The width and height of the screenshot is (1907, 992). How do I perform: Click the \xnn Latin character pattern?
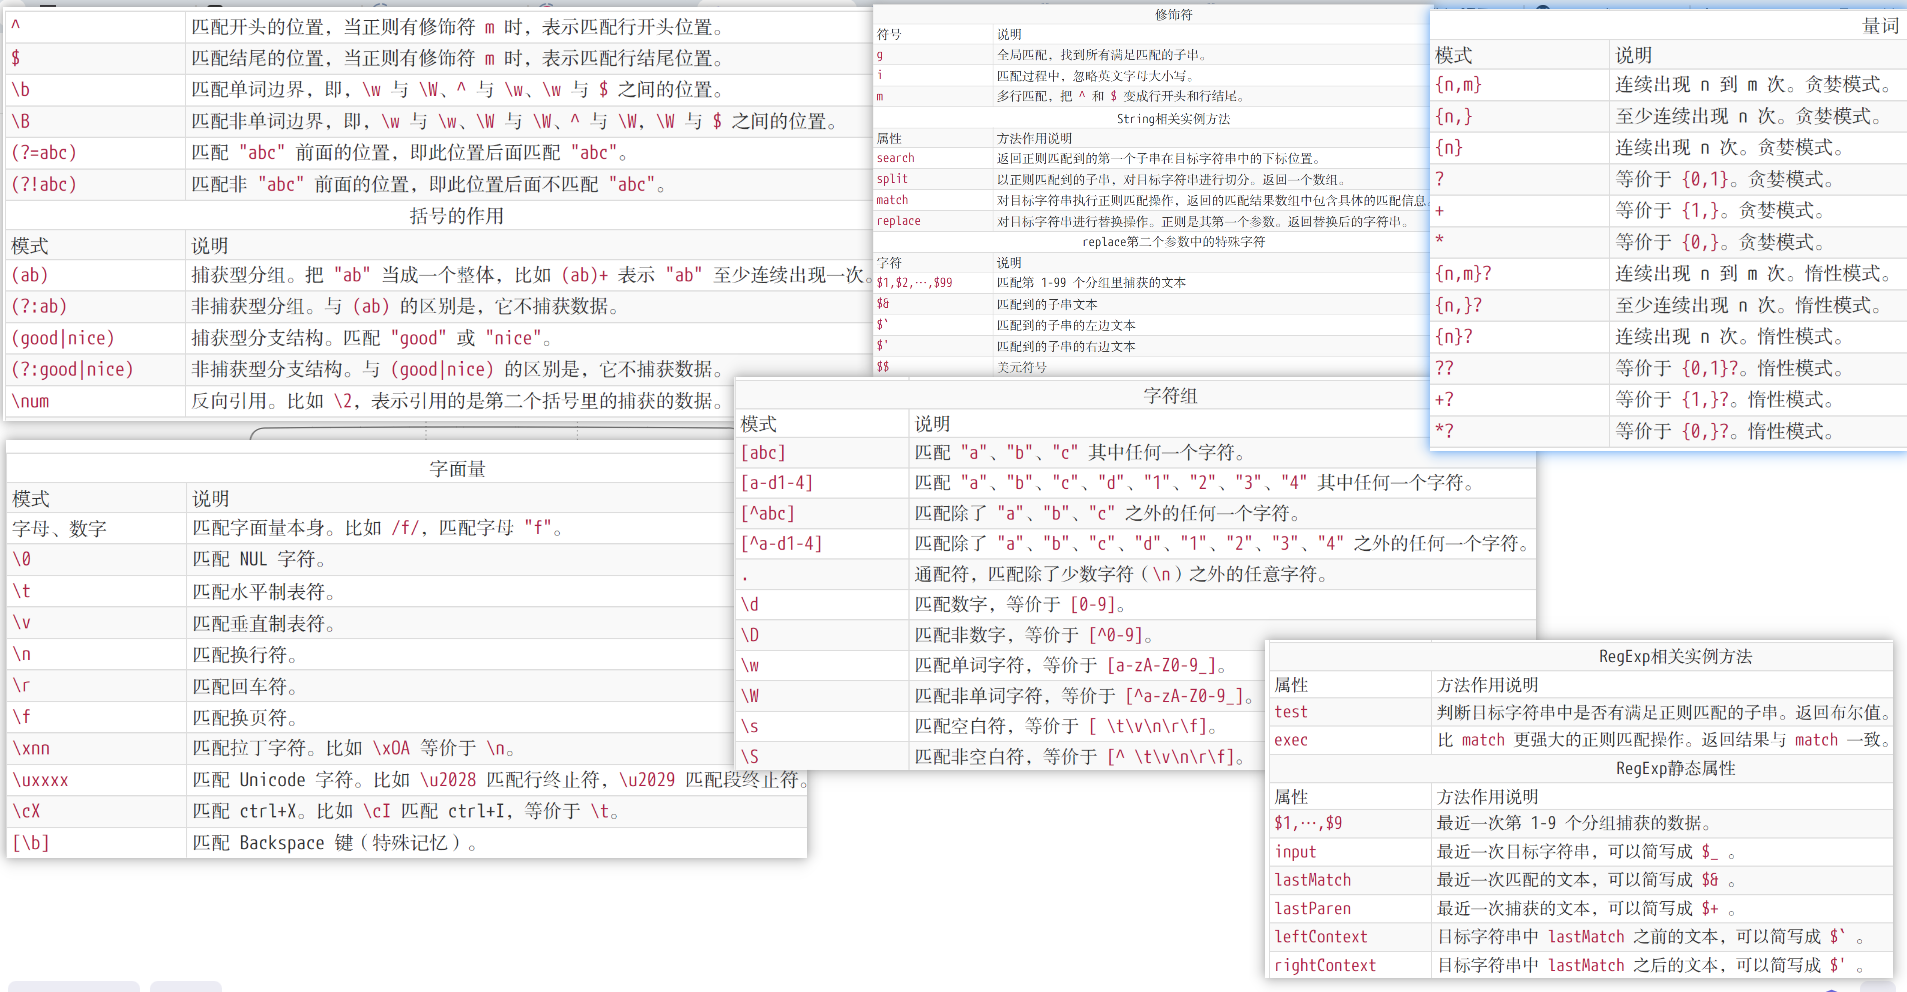pos(31,749)
